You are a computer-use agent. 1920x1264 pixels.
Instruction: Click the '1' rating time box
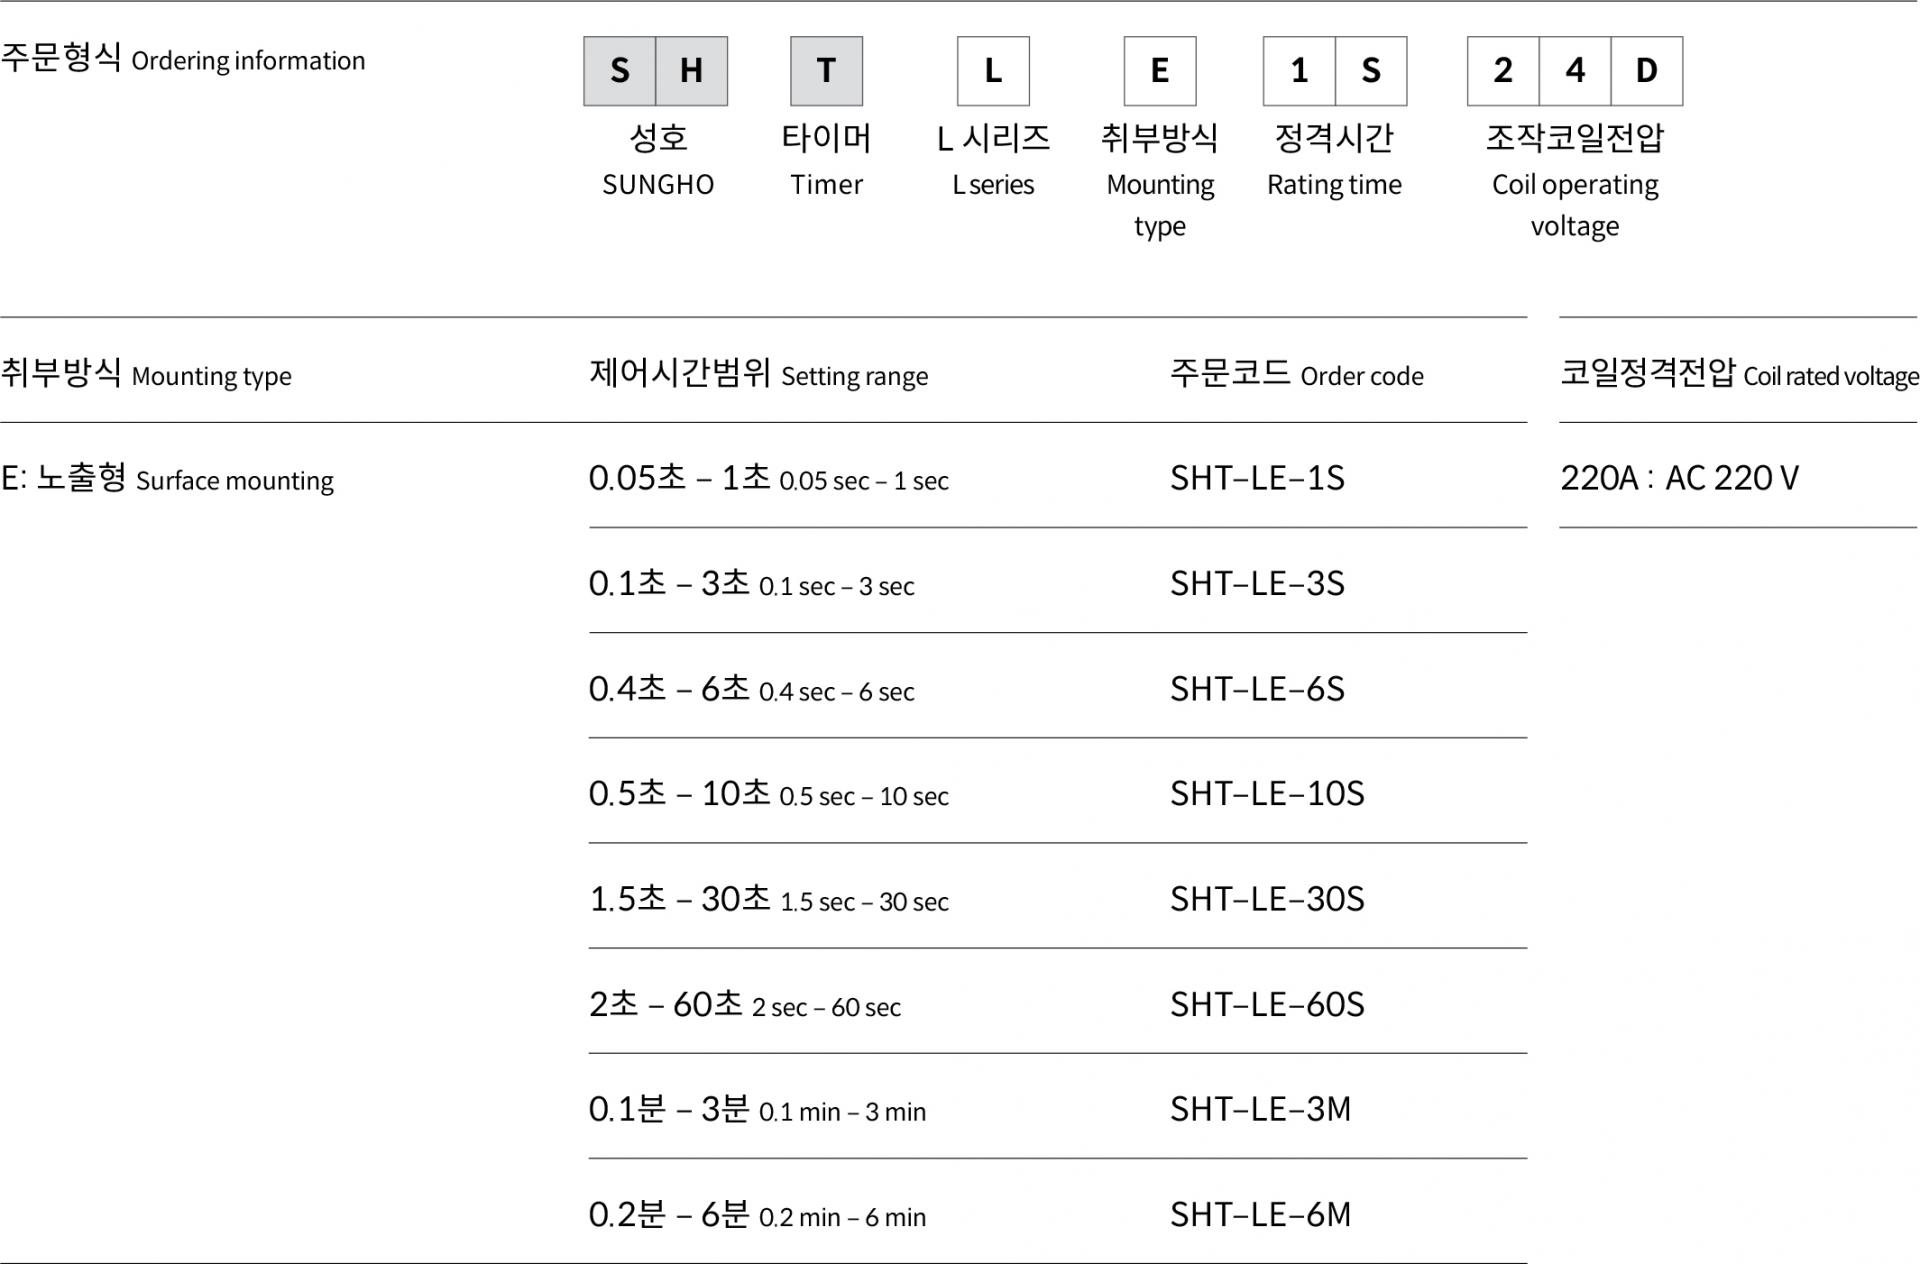pos(1299,71)
